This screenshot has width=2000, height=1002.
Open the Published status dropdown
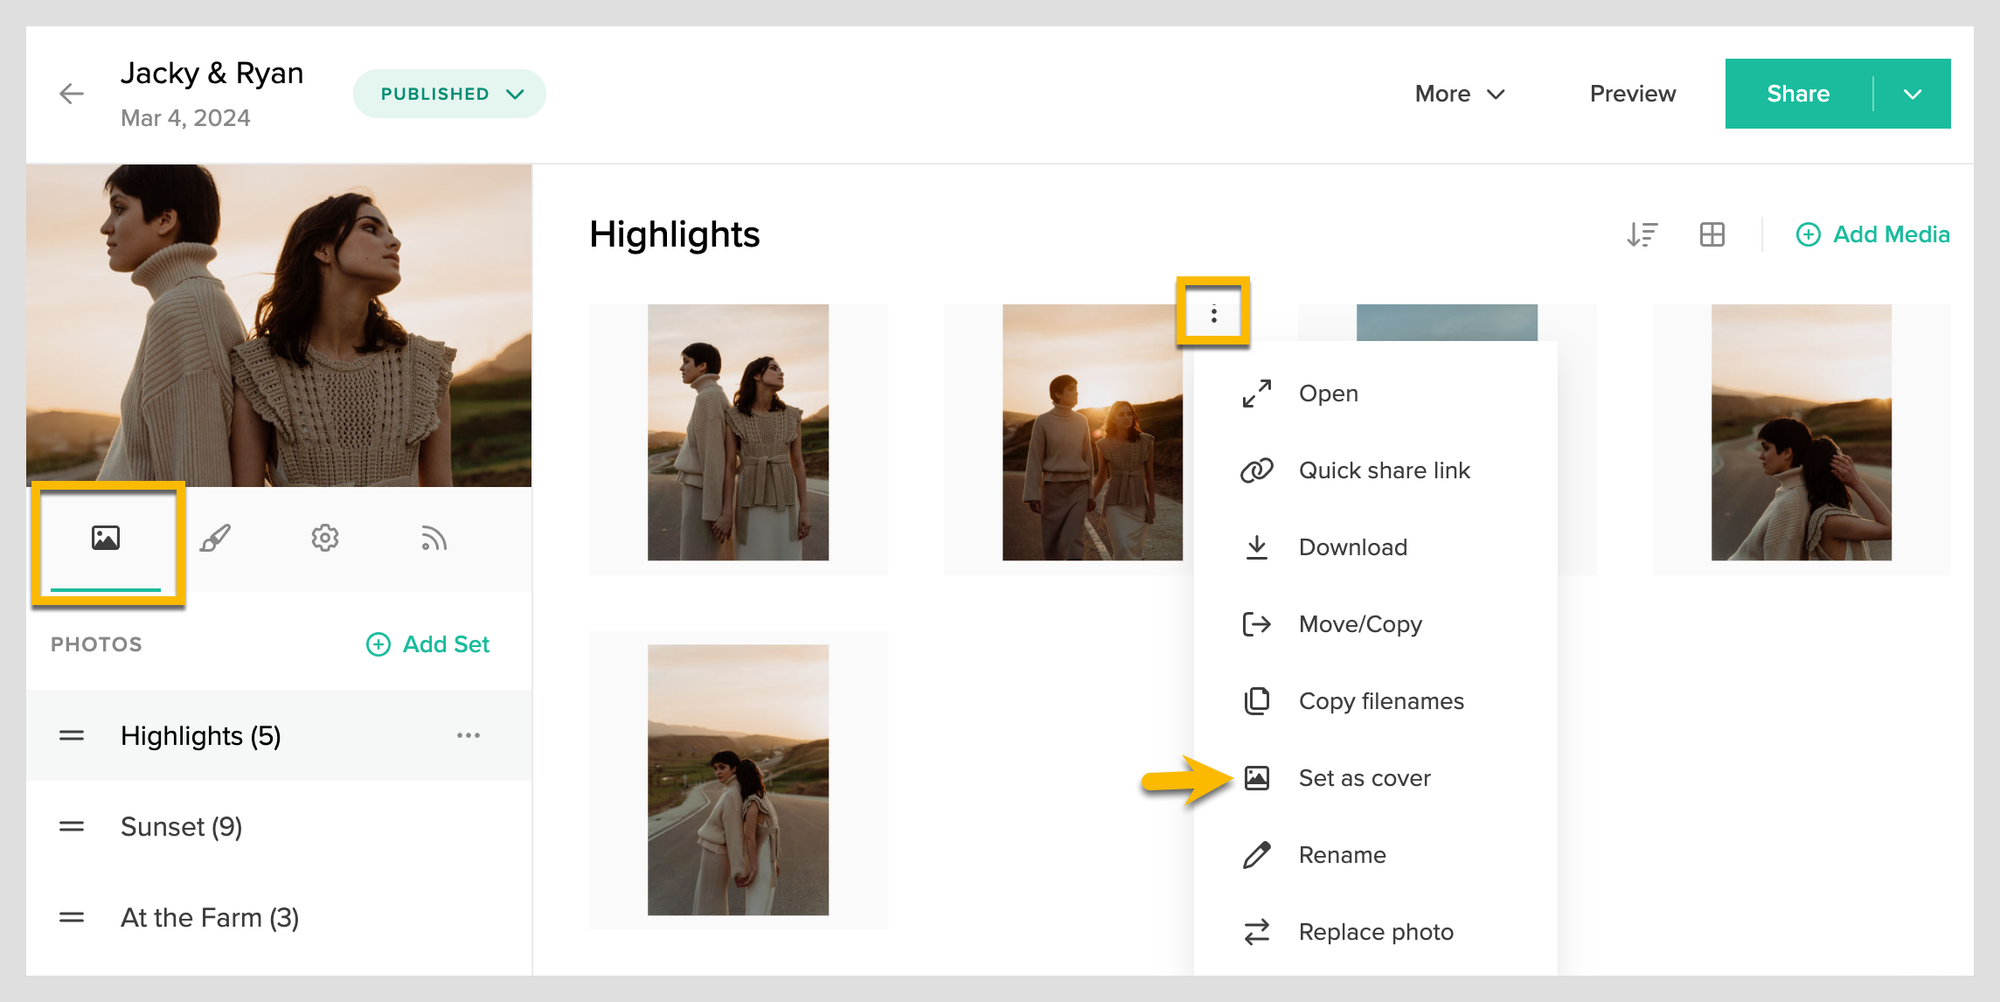coord(449,94)
